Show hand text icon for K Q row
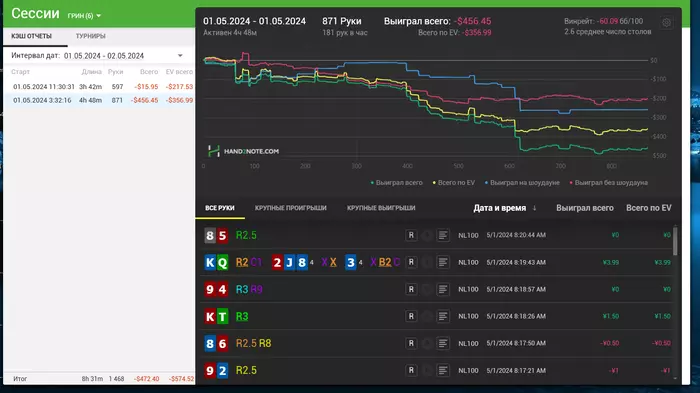This screenshot has height=393, width=700. point(443,262)
